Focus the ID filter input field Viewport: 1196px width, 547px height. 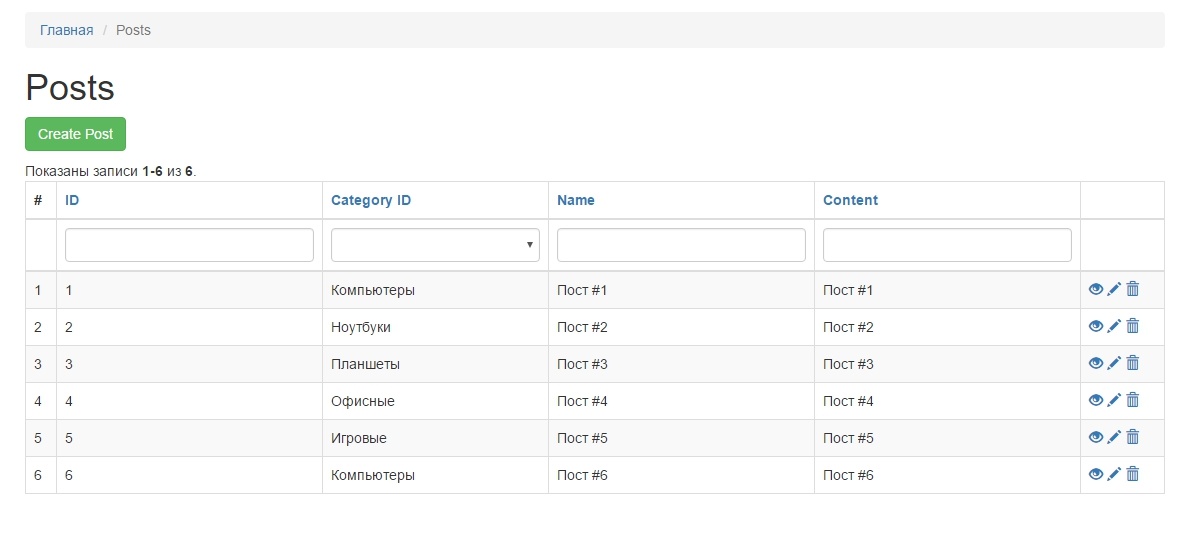click(189, 245)
